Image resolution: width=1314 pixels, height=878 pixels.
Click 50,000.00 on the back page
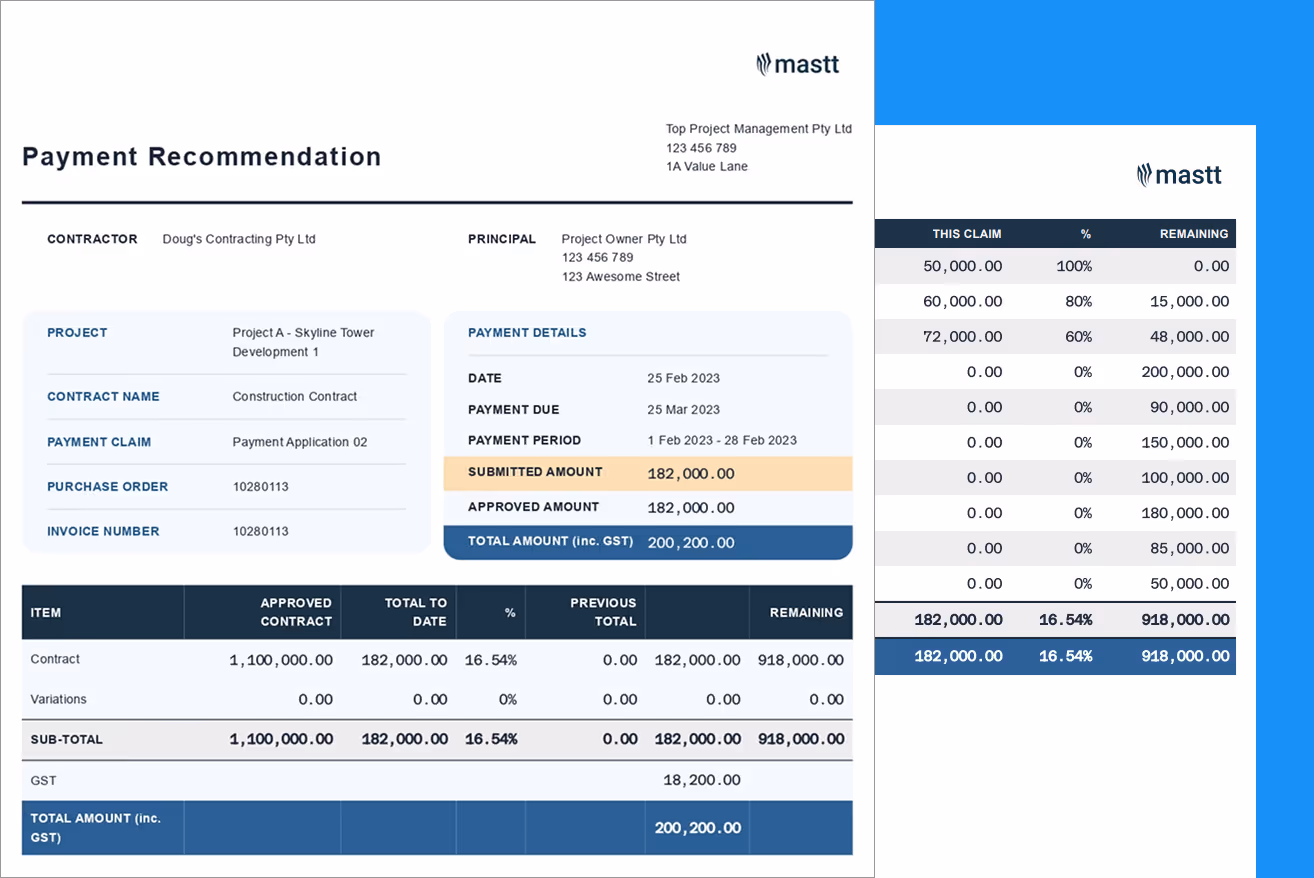[963, 266]
